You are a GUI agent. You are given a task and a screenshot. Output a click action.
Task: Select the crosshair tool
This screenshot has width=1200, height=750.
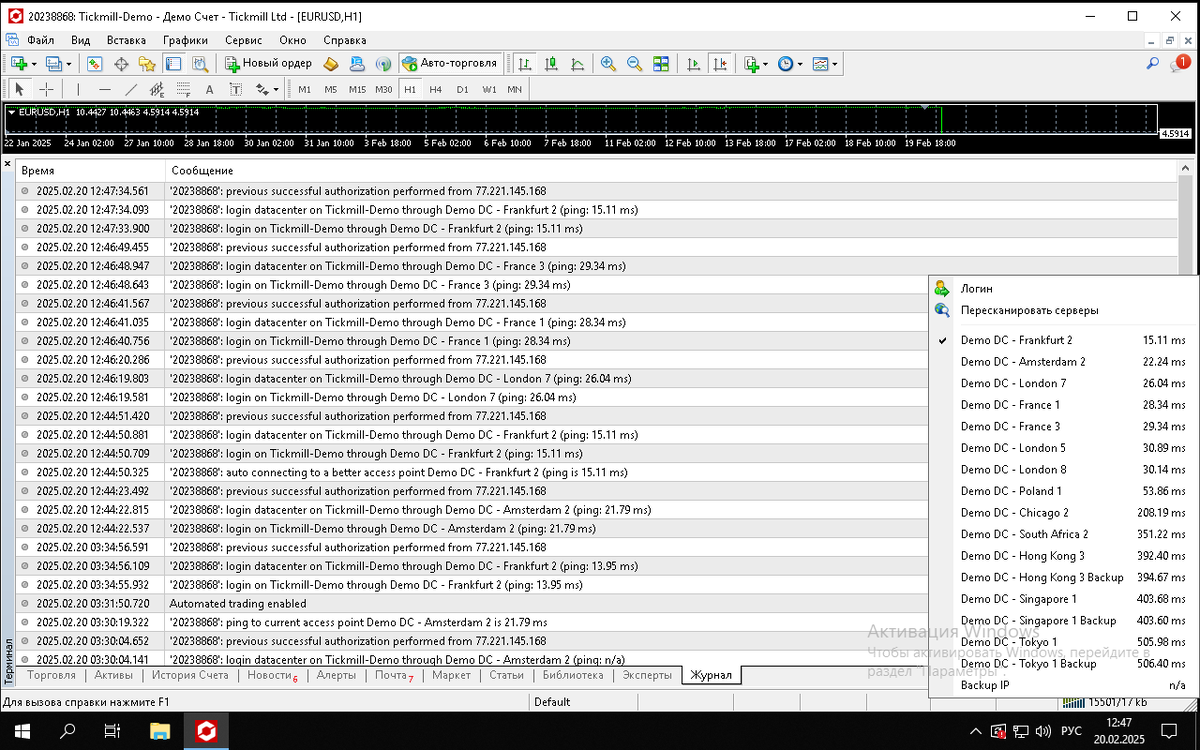[x=46, y=89]
